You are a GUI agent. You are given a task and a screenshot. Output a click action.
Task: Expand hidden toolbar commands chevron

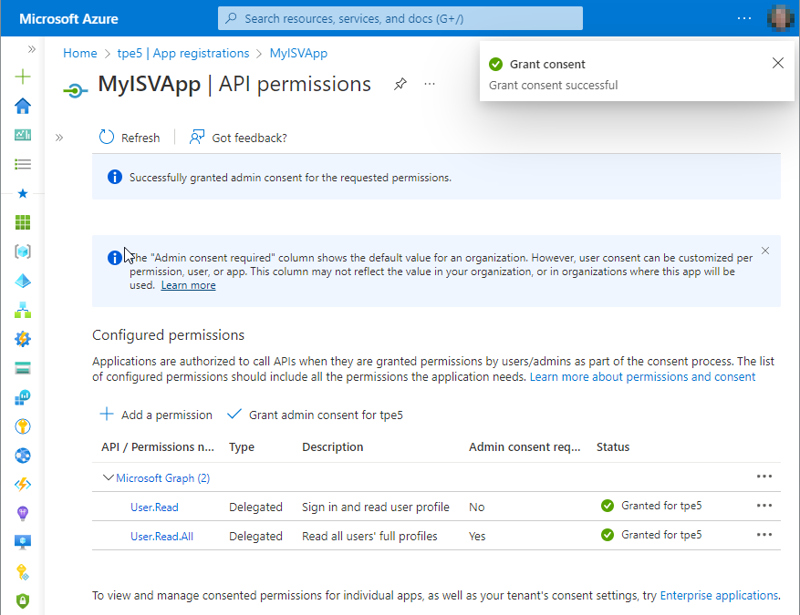coord(60,138)
